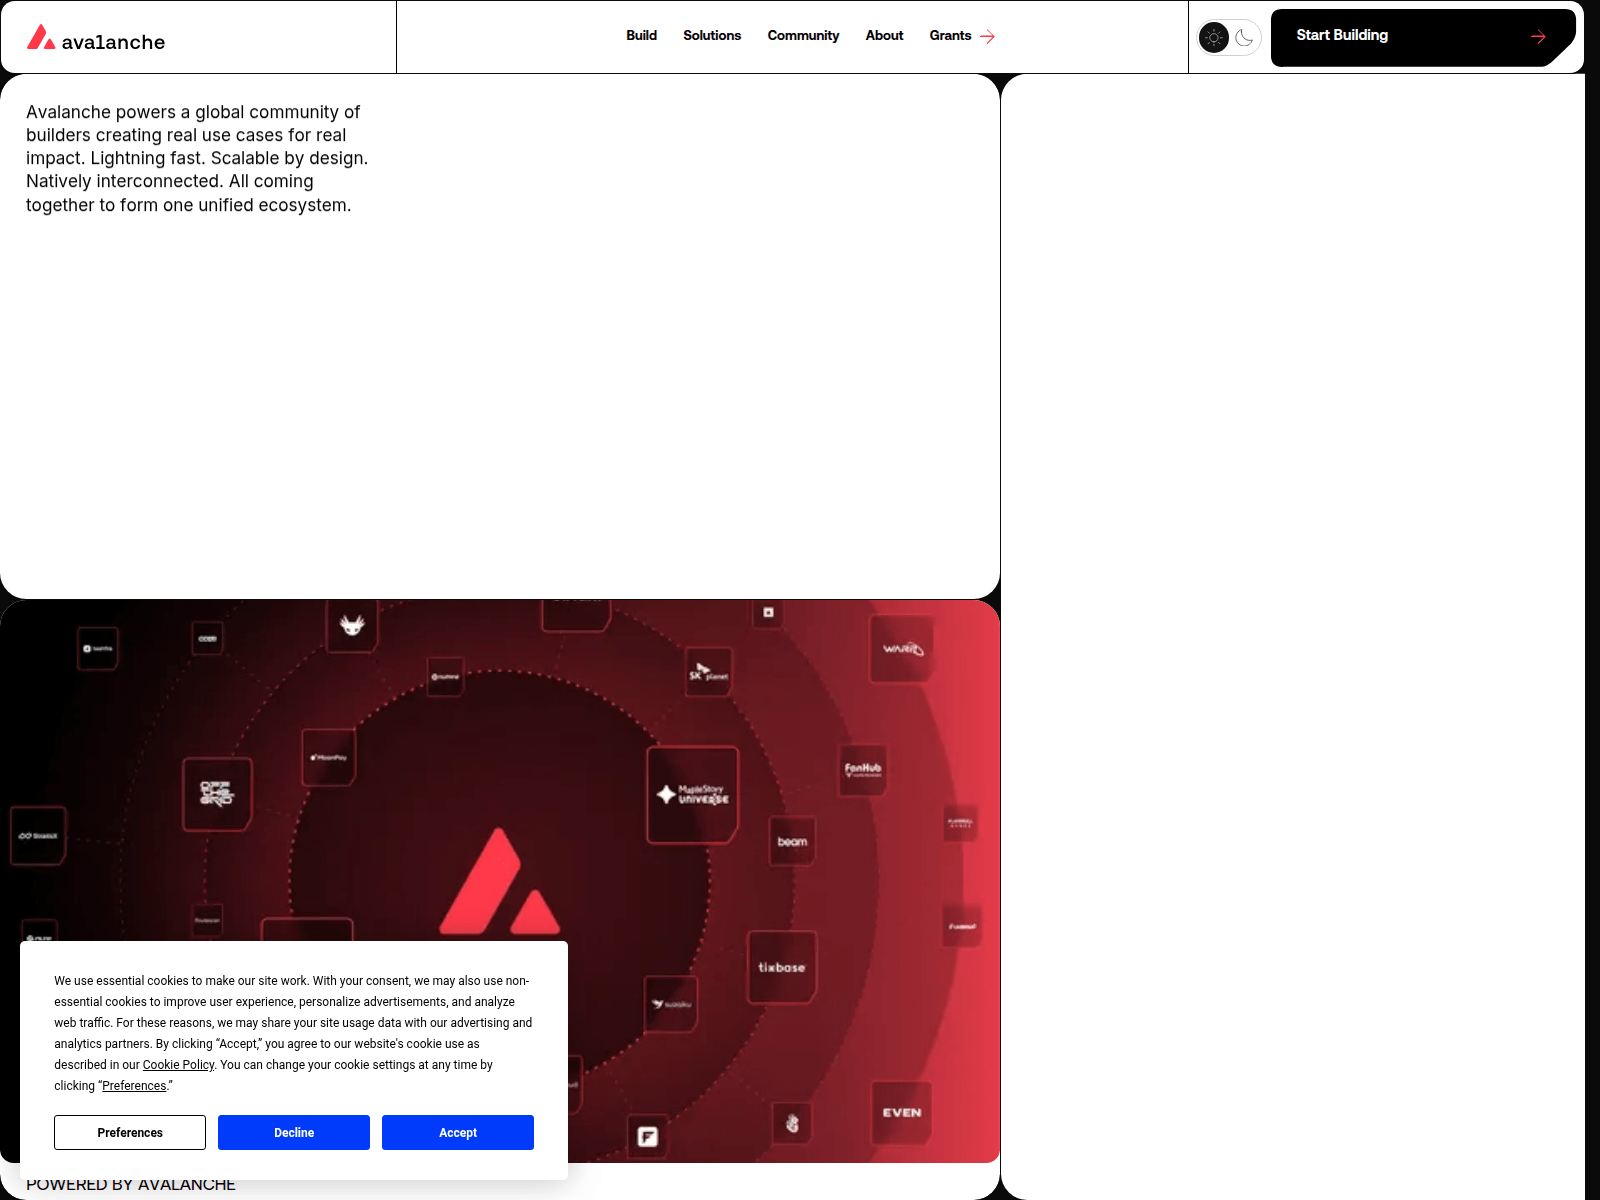The width and height of the screenshot is (1600, 1200).
Task: Enable light mode via the sun toggle
Action: point(1213,37)
